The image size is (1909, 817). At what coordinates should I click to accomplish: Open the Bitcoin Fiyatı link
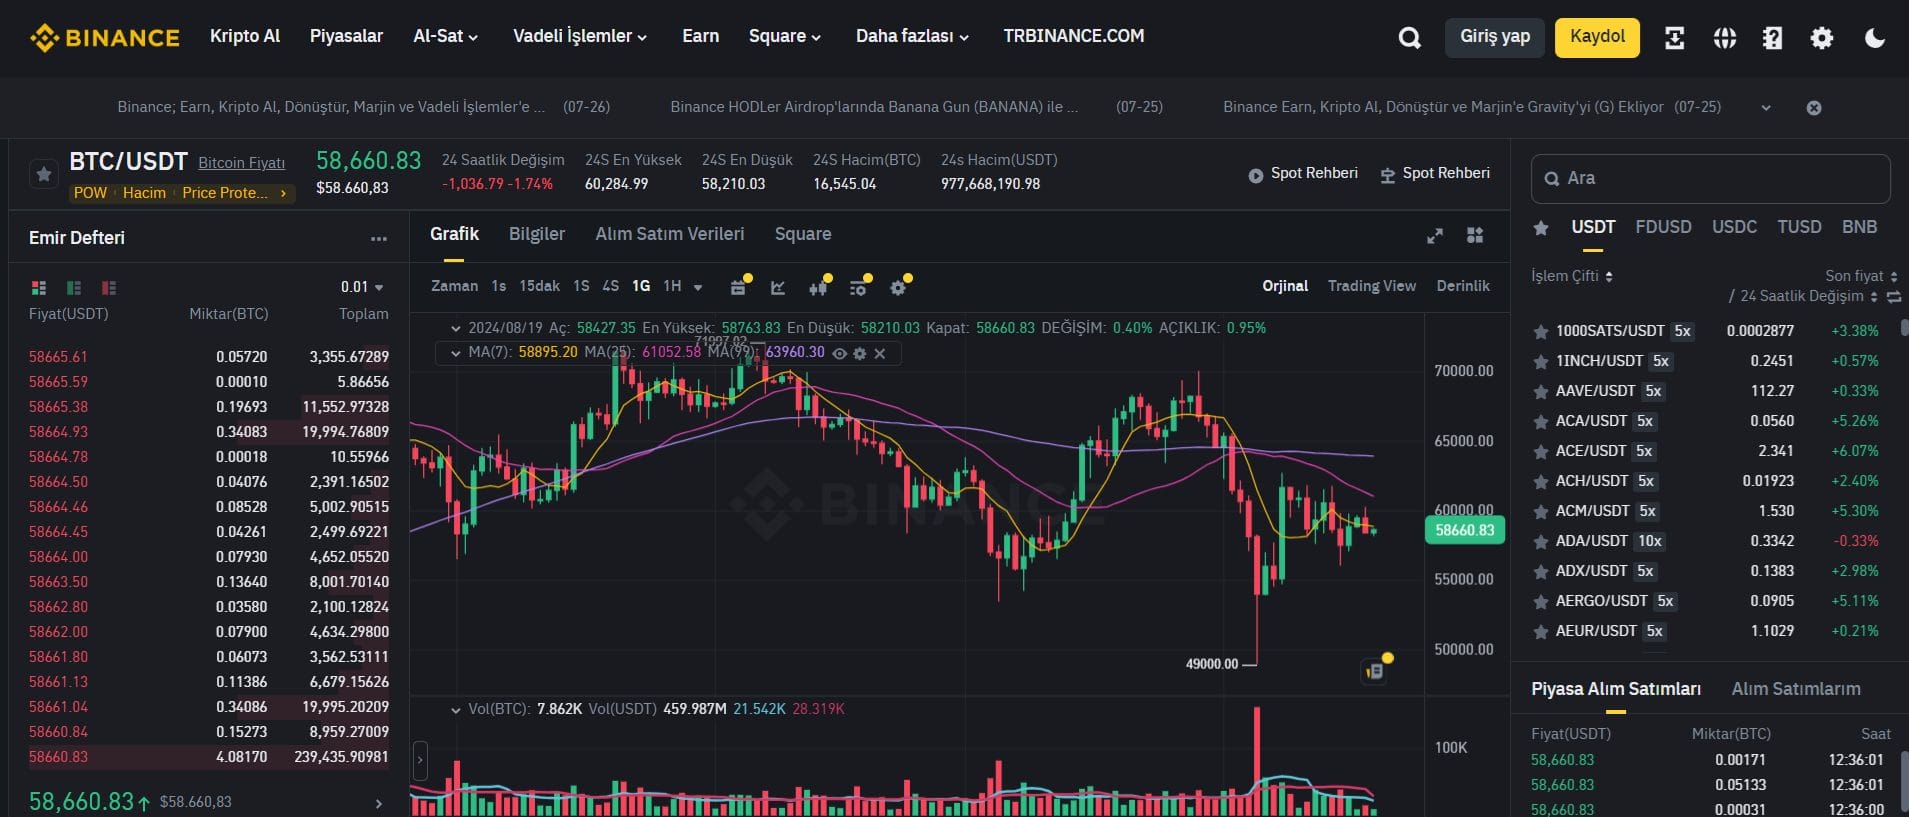(x=241, y=163)
